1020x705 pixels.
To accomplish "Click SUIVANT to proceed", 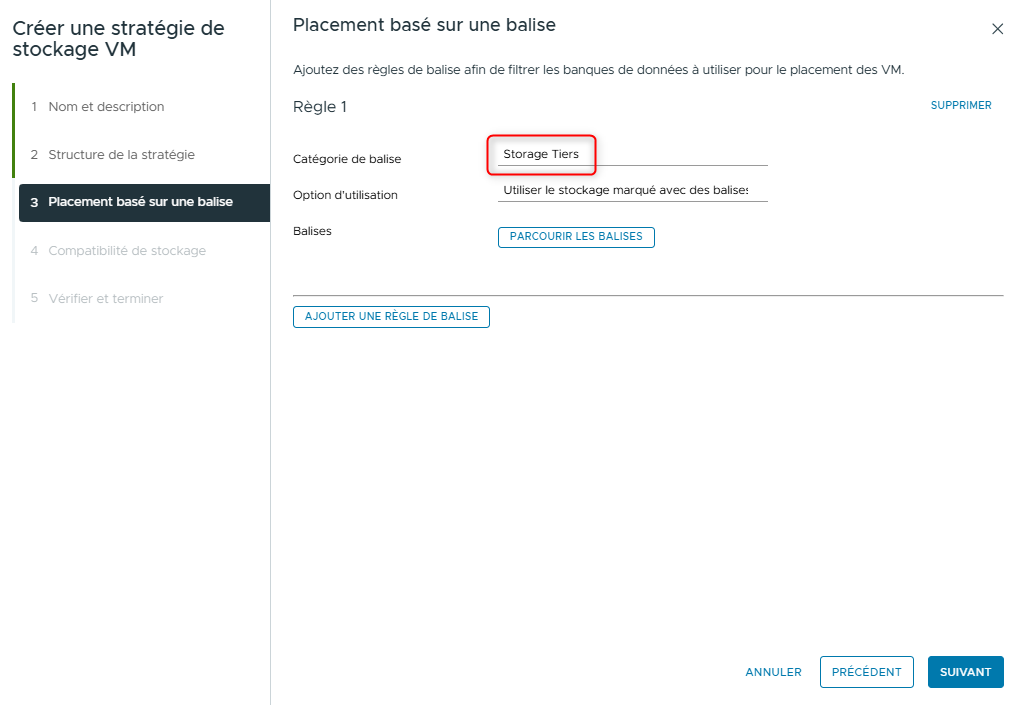I will (964, 671).
